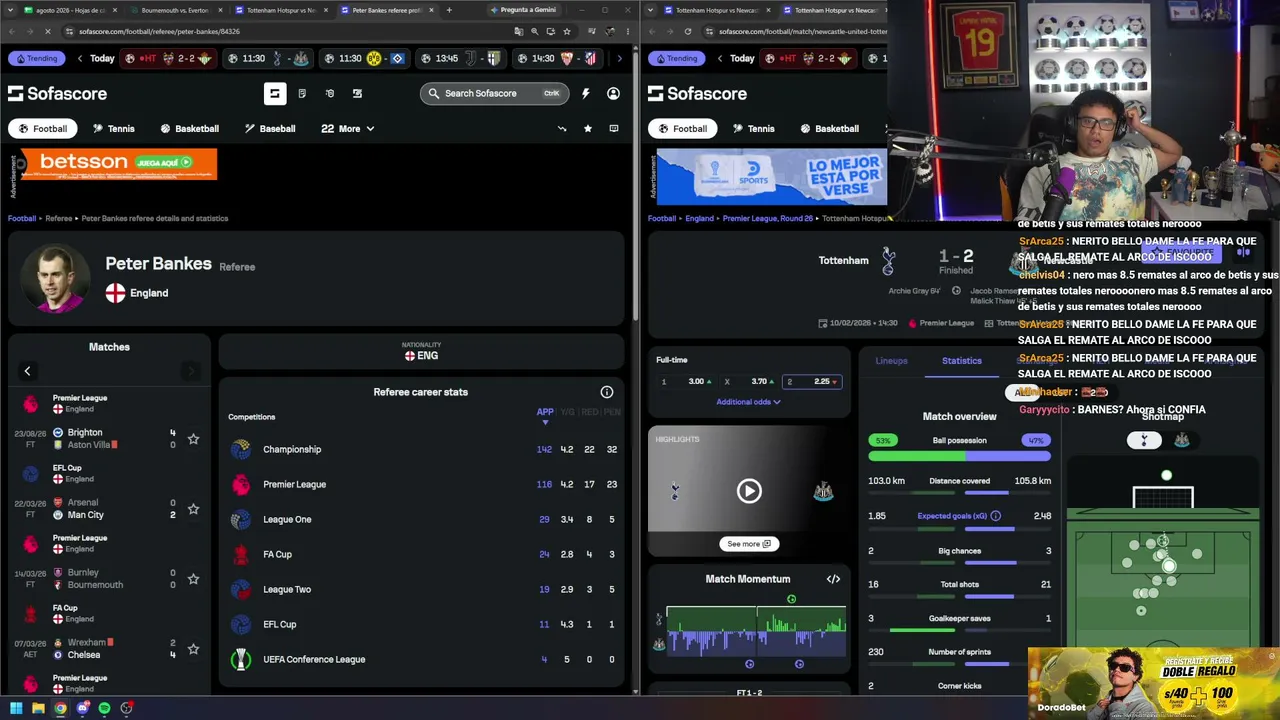Viewport: 1280px width, 720px height.
Task: Click the bookmark star in the left browser address bar
Action: coord(566,31)
